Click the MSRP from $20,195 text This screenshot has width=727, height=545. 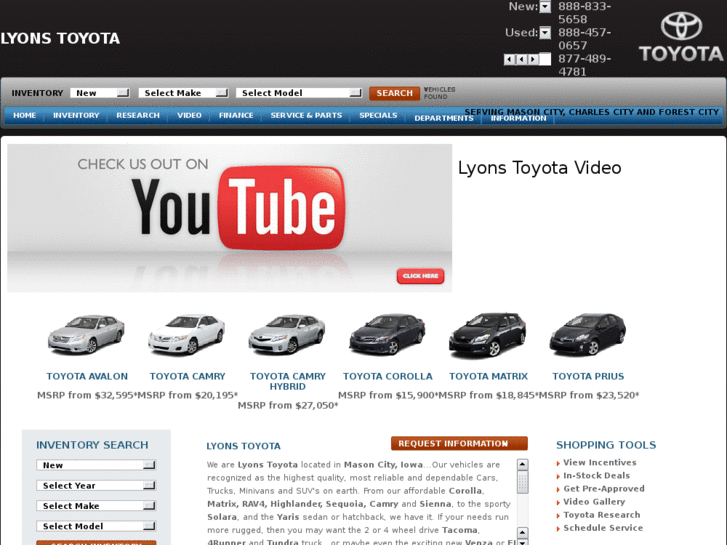[x=187, y=395]
